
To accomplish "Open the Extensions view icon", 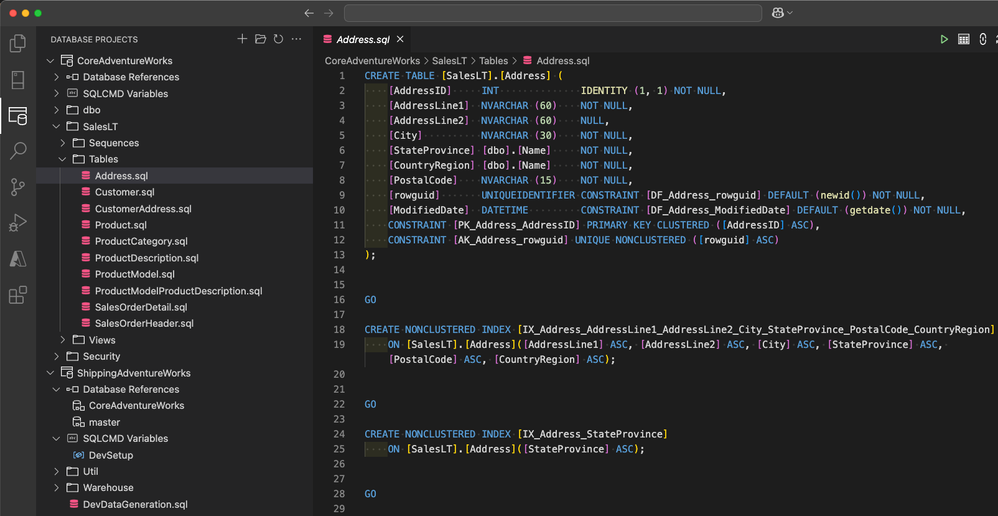I will click(17, 295).
